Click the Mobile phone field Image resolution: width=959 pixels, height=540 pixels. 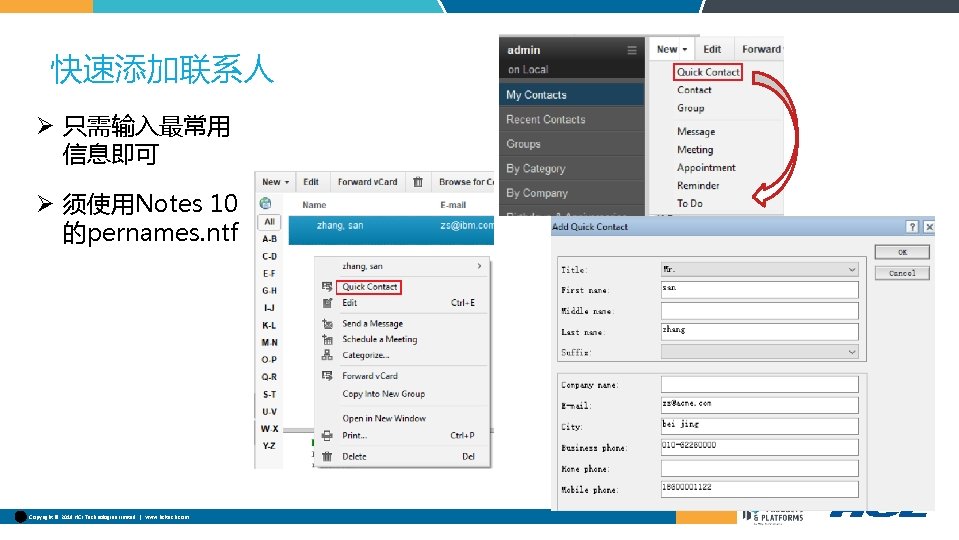760,489
